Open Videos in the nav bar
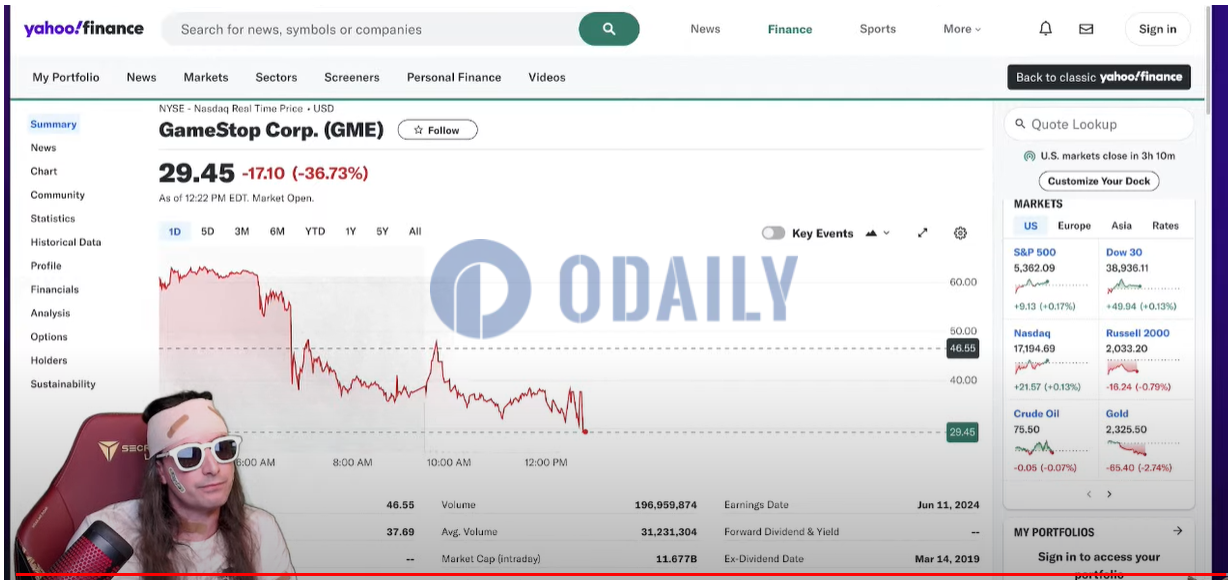The image size is (1228, 580). pos(547,77)
